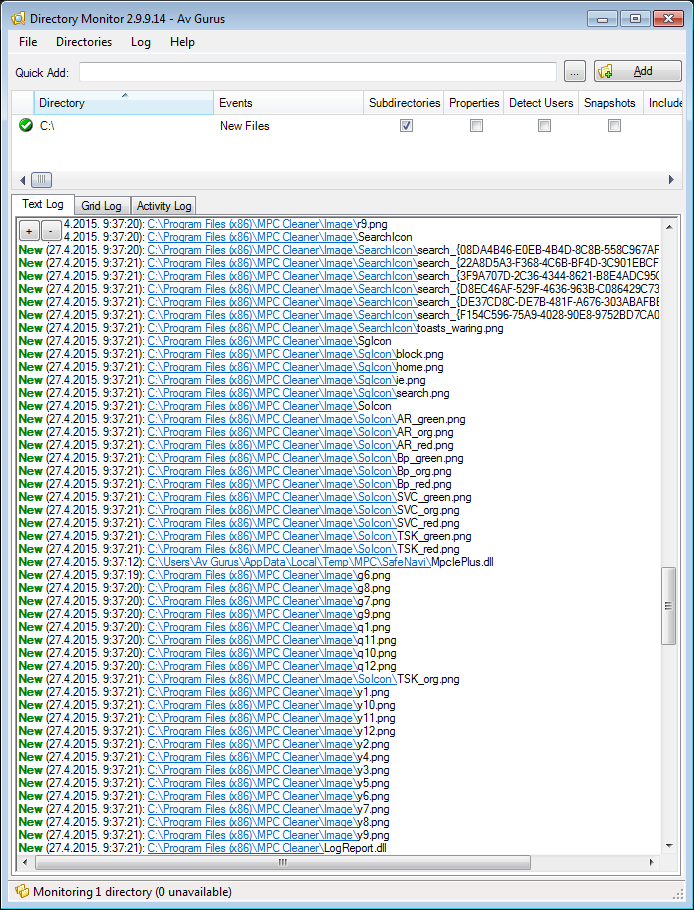Click the Events column header
This screenshot has height=910, width=694.
(288, 103)
